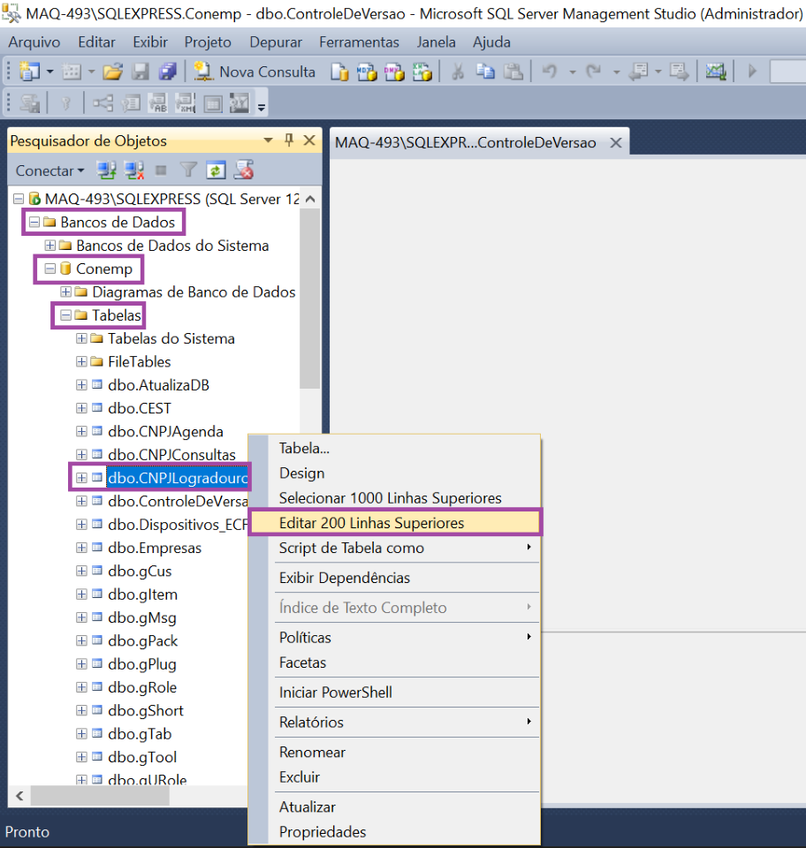This screenshot has width=806, height=848.
Task: Open the Undo history dropdown arrow
Action: [x=572, y=72]
